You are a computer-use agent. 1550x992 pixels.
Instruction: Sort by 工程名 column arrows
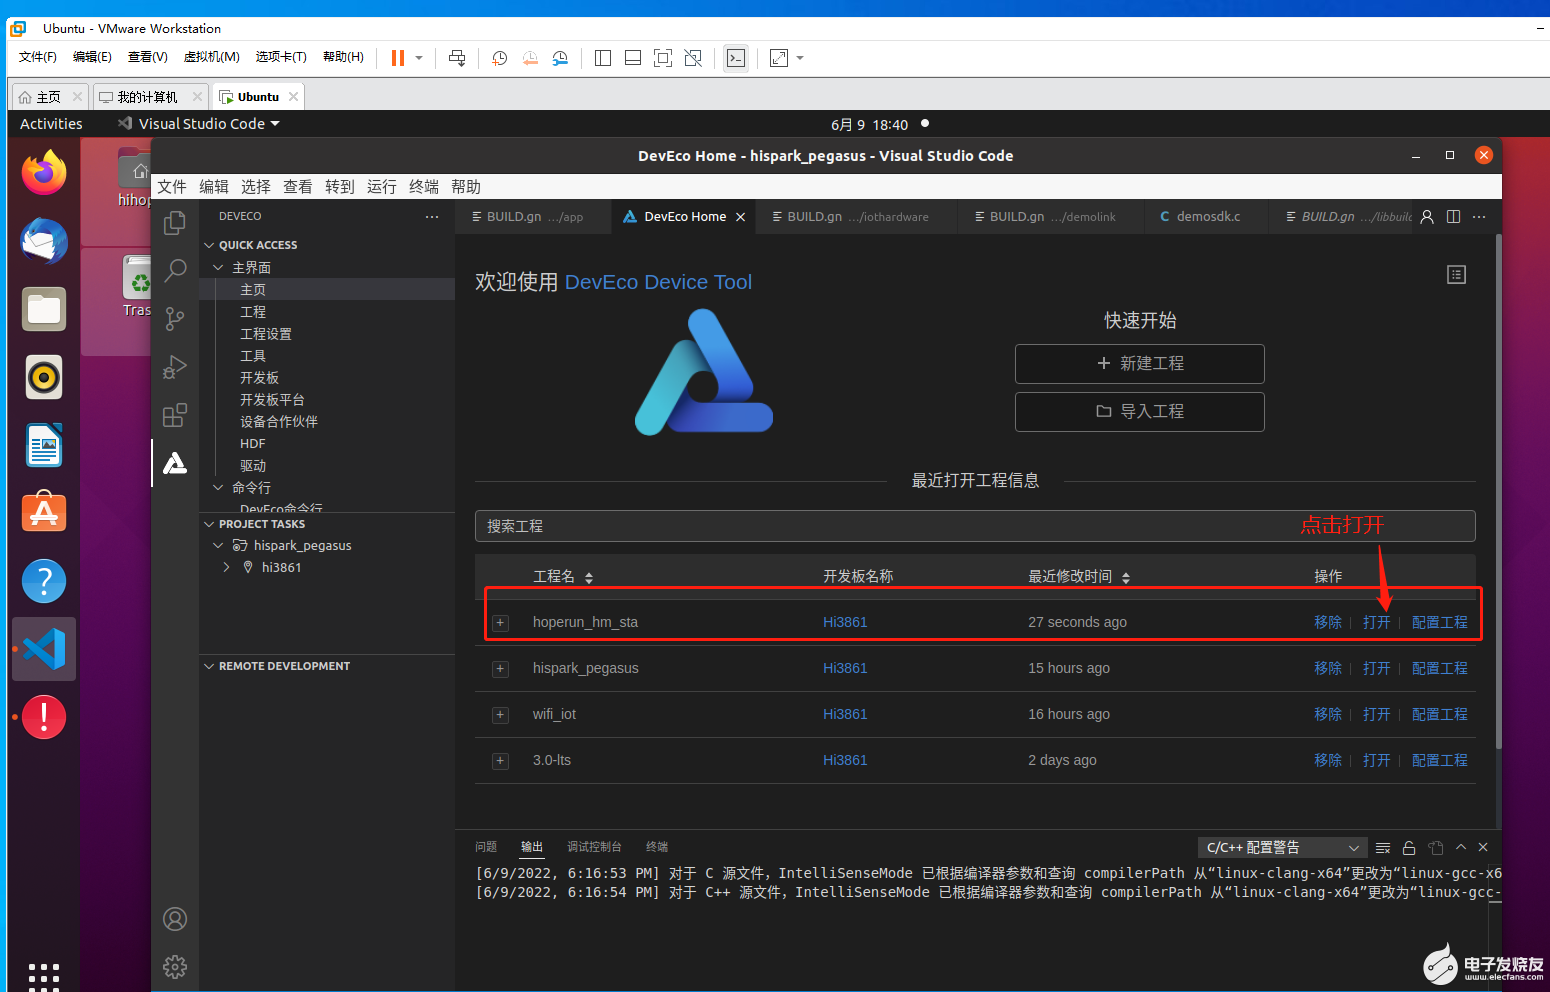pyautogui.click(x=589, y=578)
